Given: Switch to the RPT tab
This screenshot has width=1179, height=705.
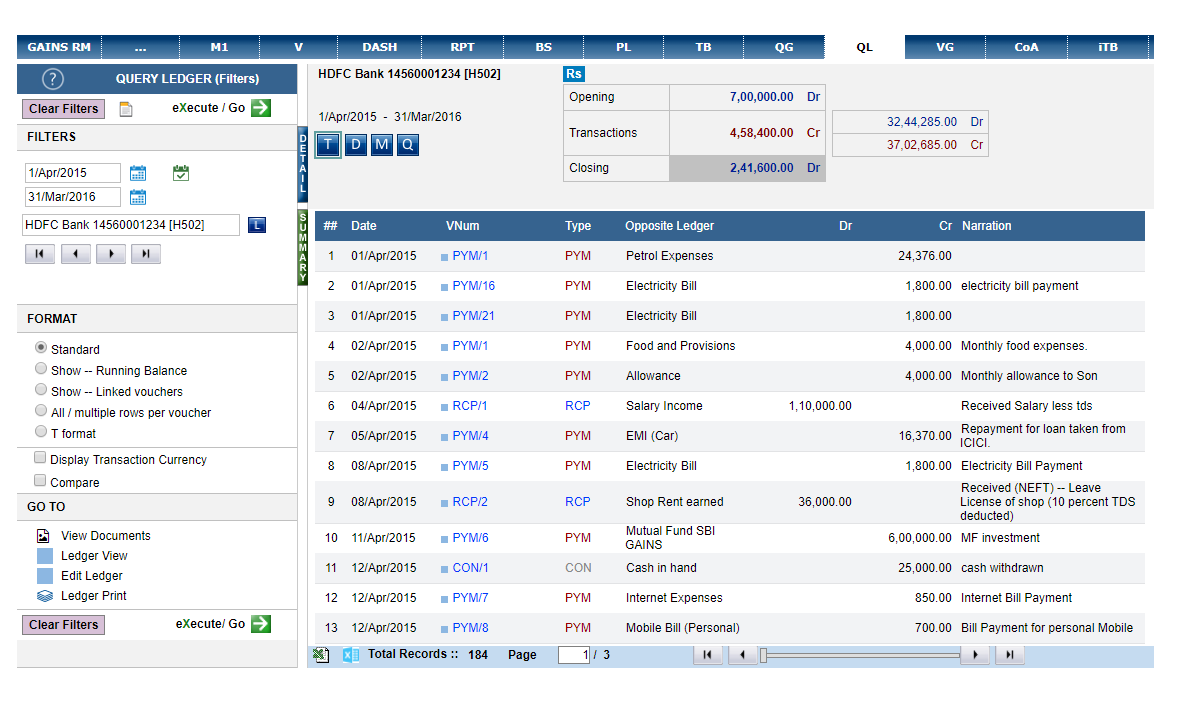Looking at the screenshot, I should click(462, 47).
